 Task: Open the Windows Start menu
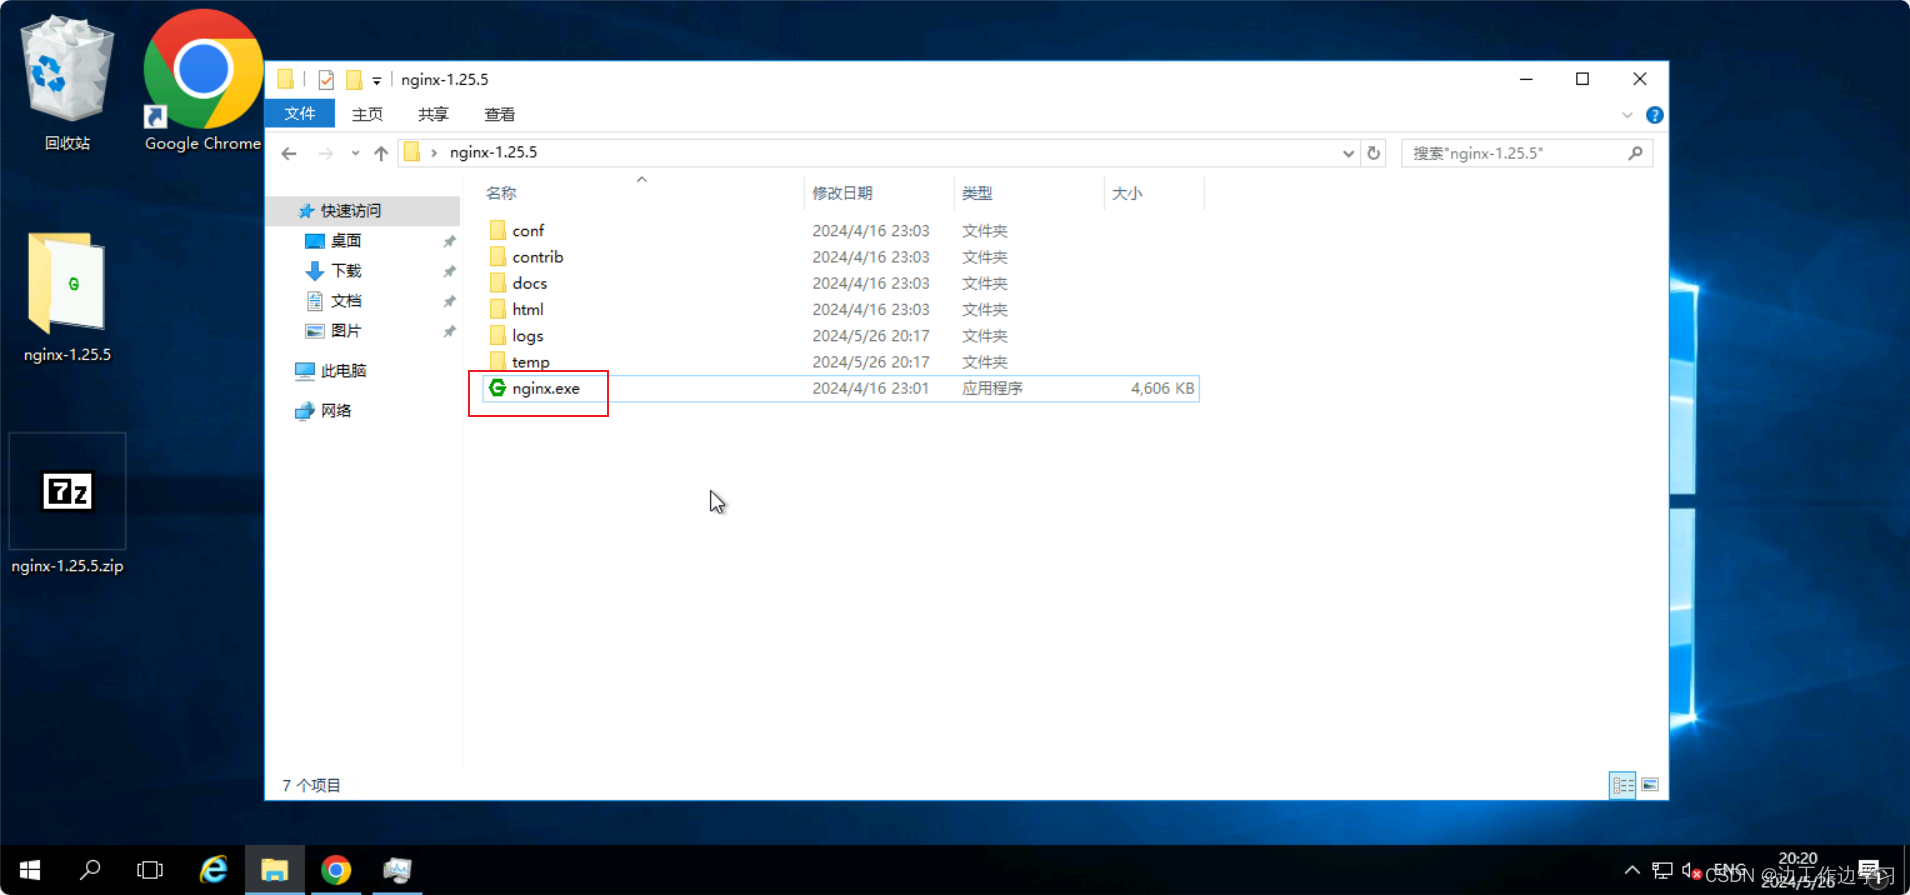coord(30,870)
